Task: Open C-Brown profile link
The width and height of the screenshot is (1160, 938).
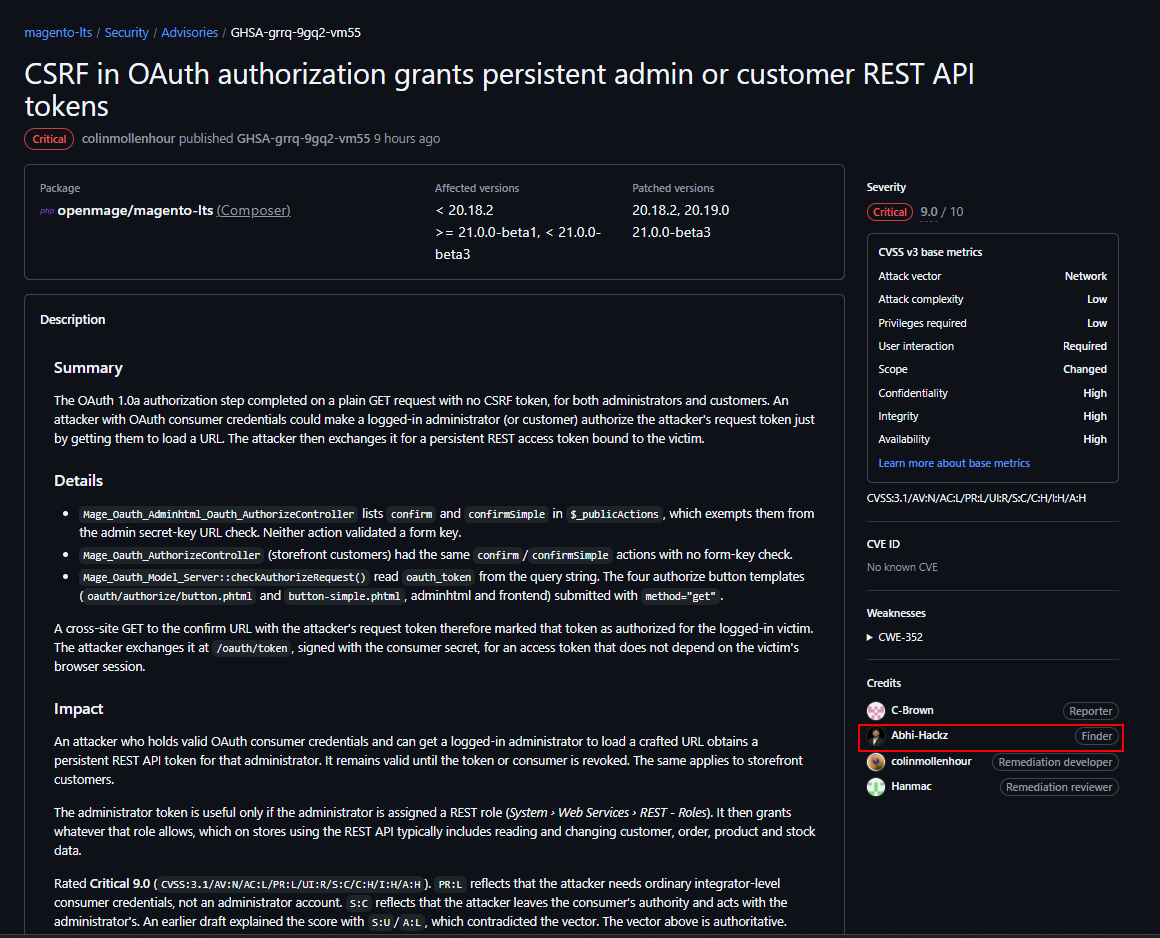Action: pyautogui.click(x=912, y=710)
